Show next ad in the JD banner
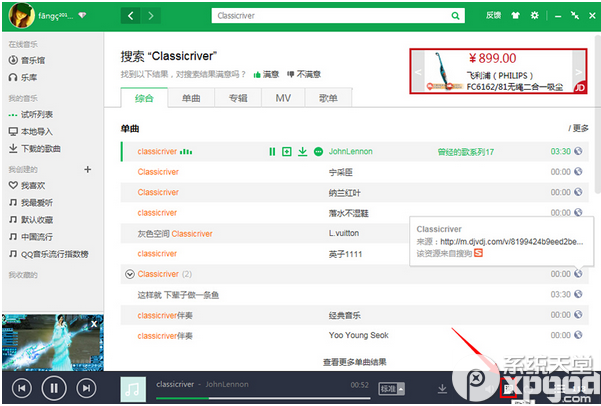This screenshot has height=406, width=601. point(578,72)
